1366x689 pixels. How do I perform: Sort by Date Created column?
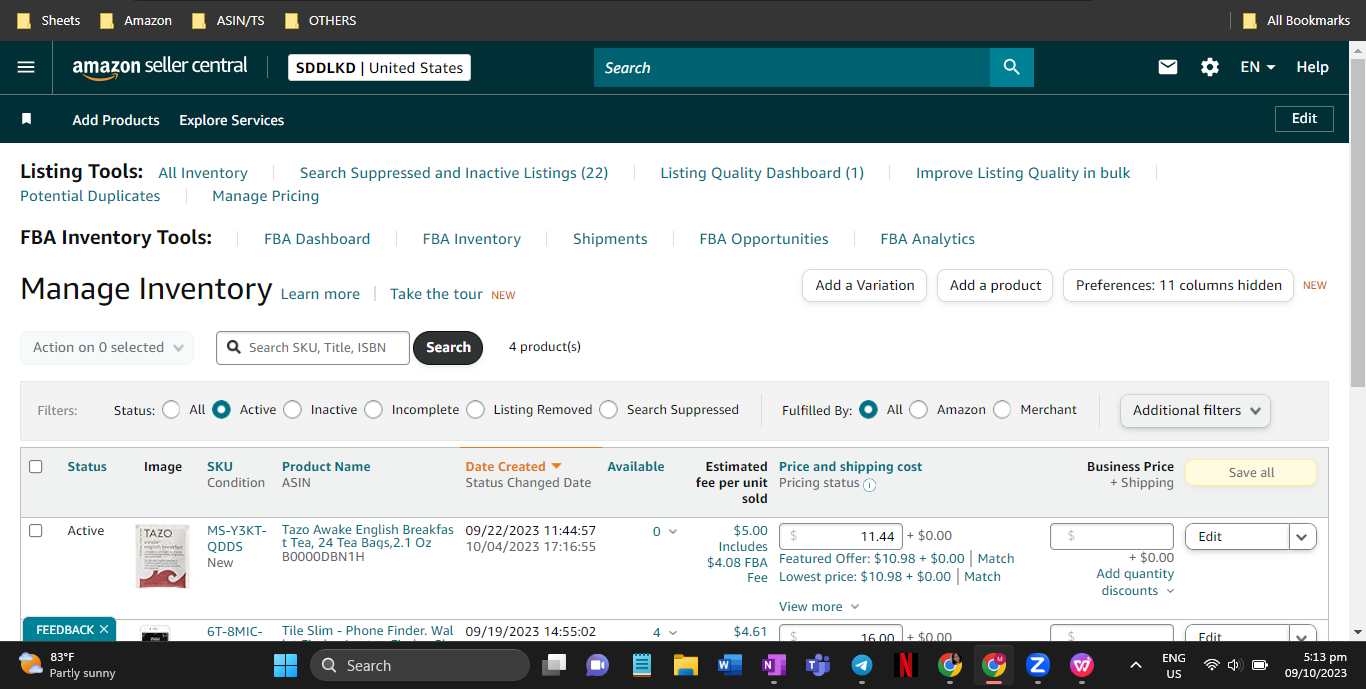click(x=513, y=466)
